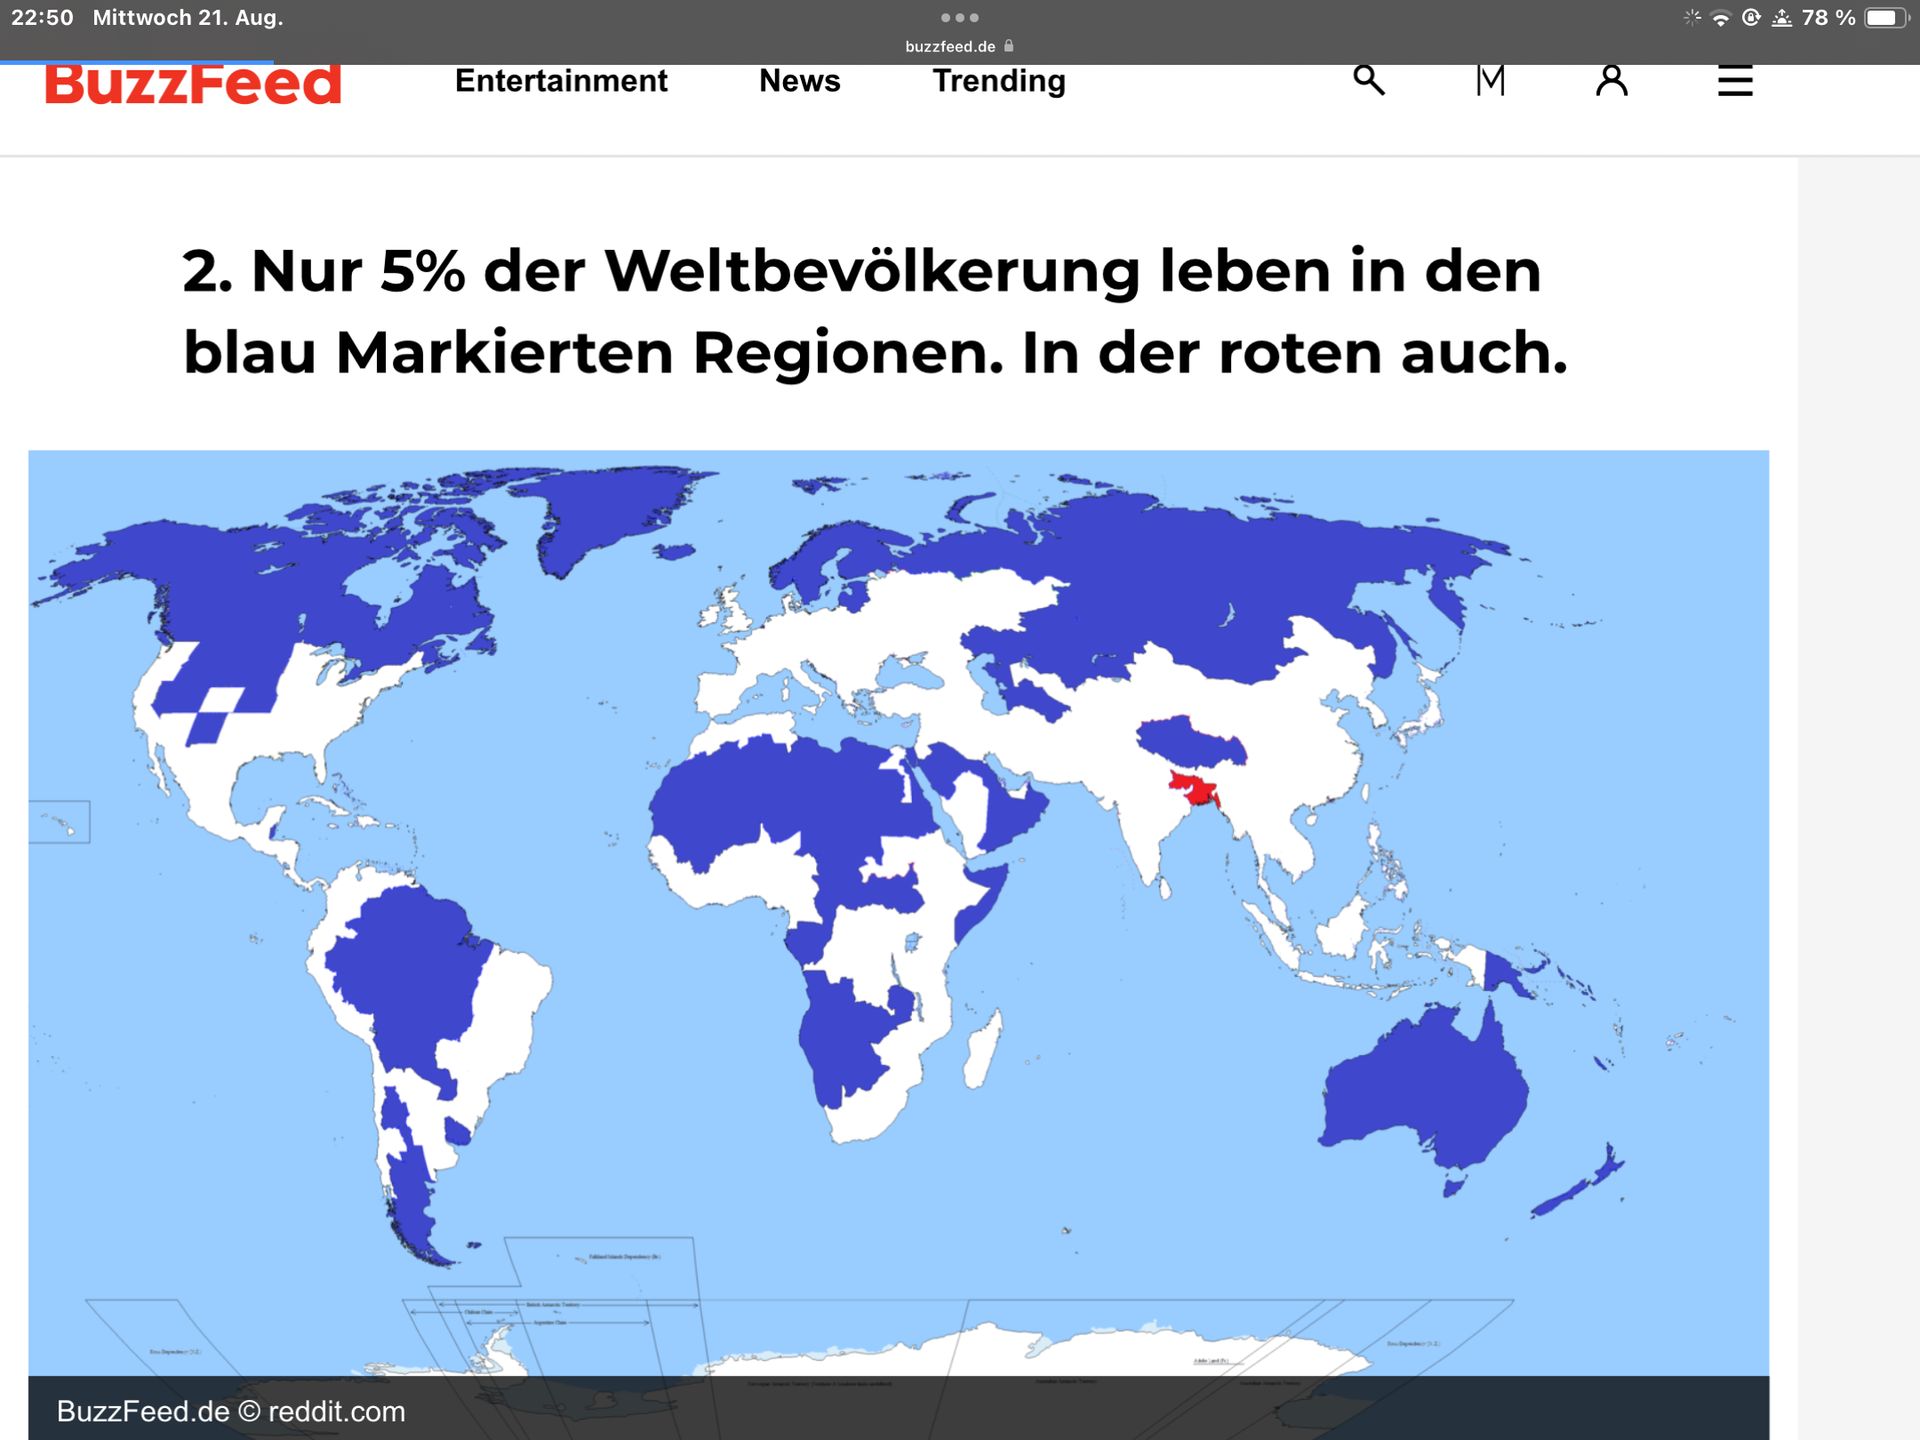Tap the battery indicator icon
Viewport: 1920px width, 1440px height.
[1886, 18]
